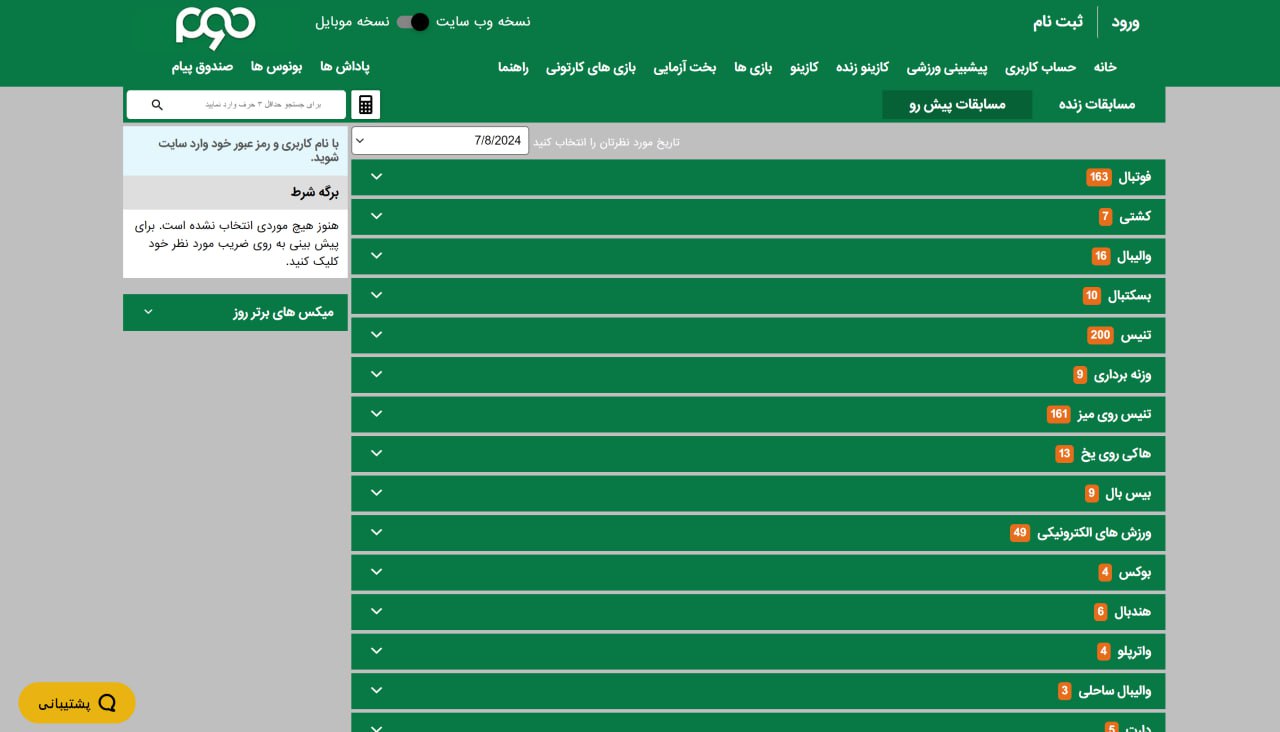Click the نسخه وب سایت label
Viewport: 1280px width, 732px height.
(484, 22)
